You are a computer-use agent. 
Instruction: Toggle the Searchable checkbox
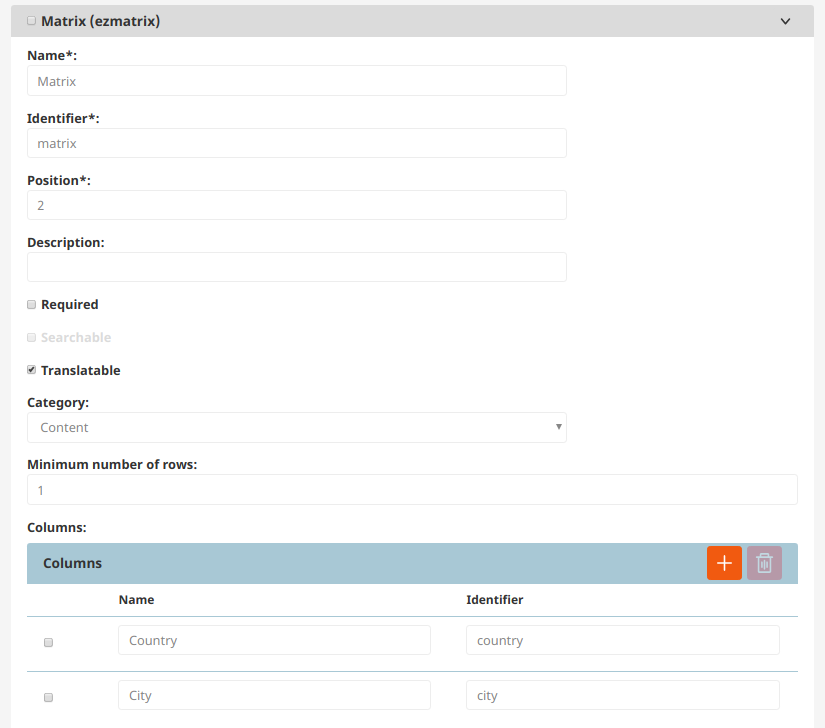click(31, 337)
